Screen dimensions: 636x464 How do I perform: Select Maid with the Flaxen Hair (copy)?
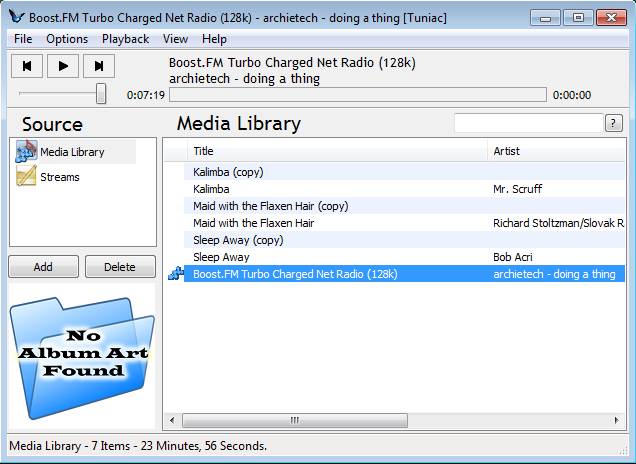(x=404, y=206)
